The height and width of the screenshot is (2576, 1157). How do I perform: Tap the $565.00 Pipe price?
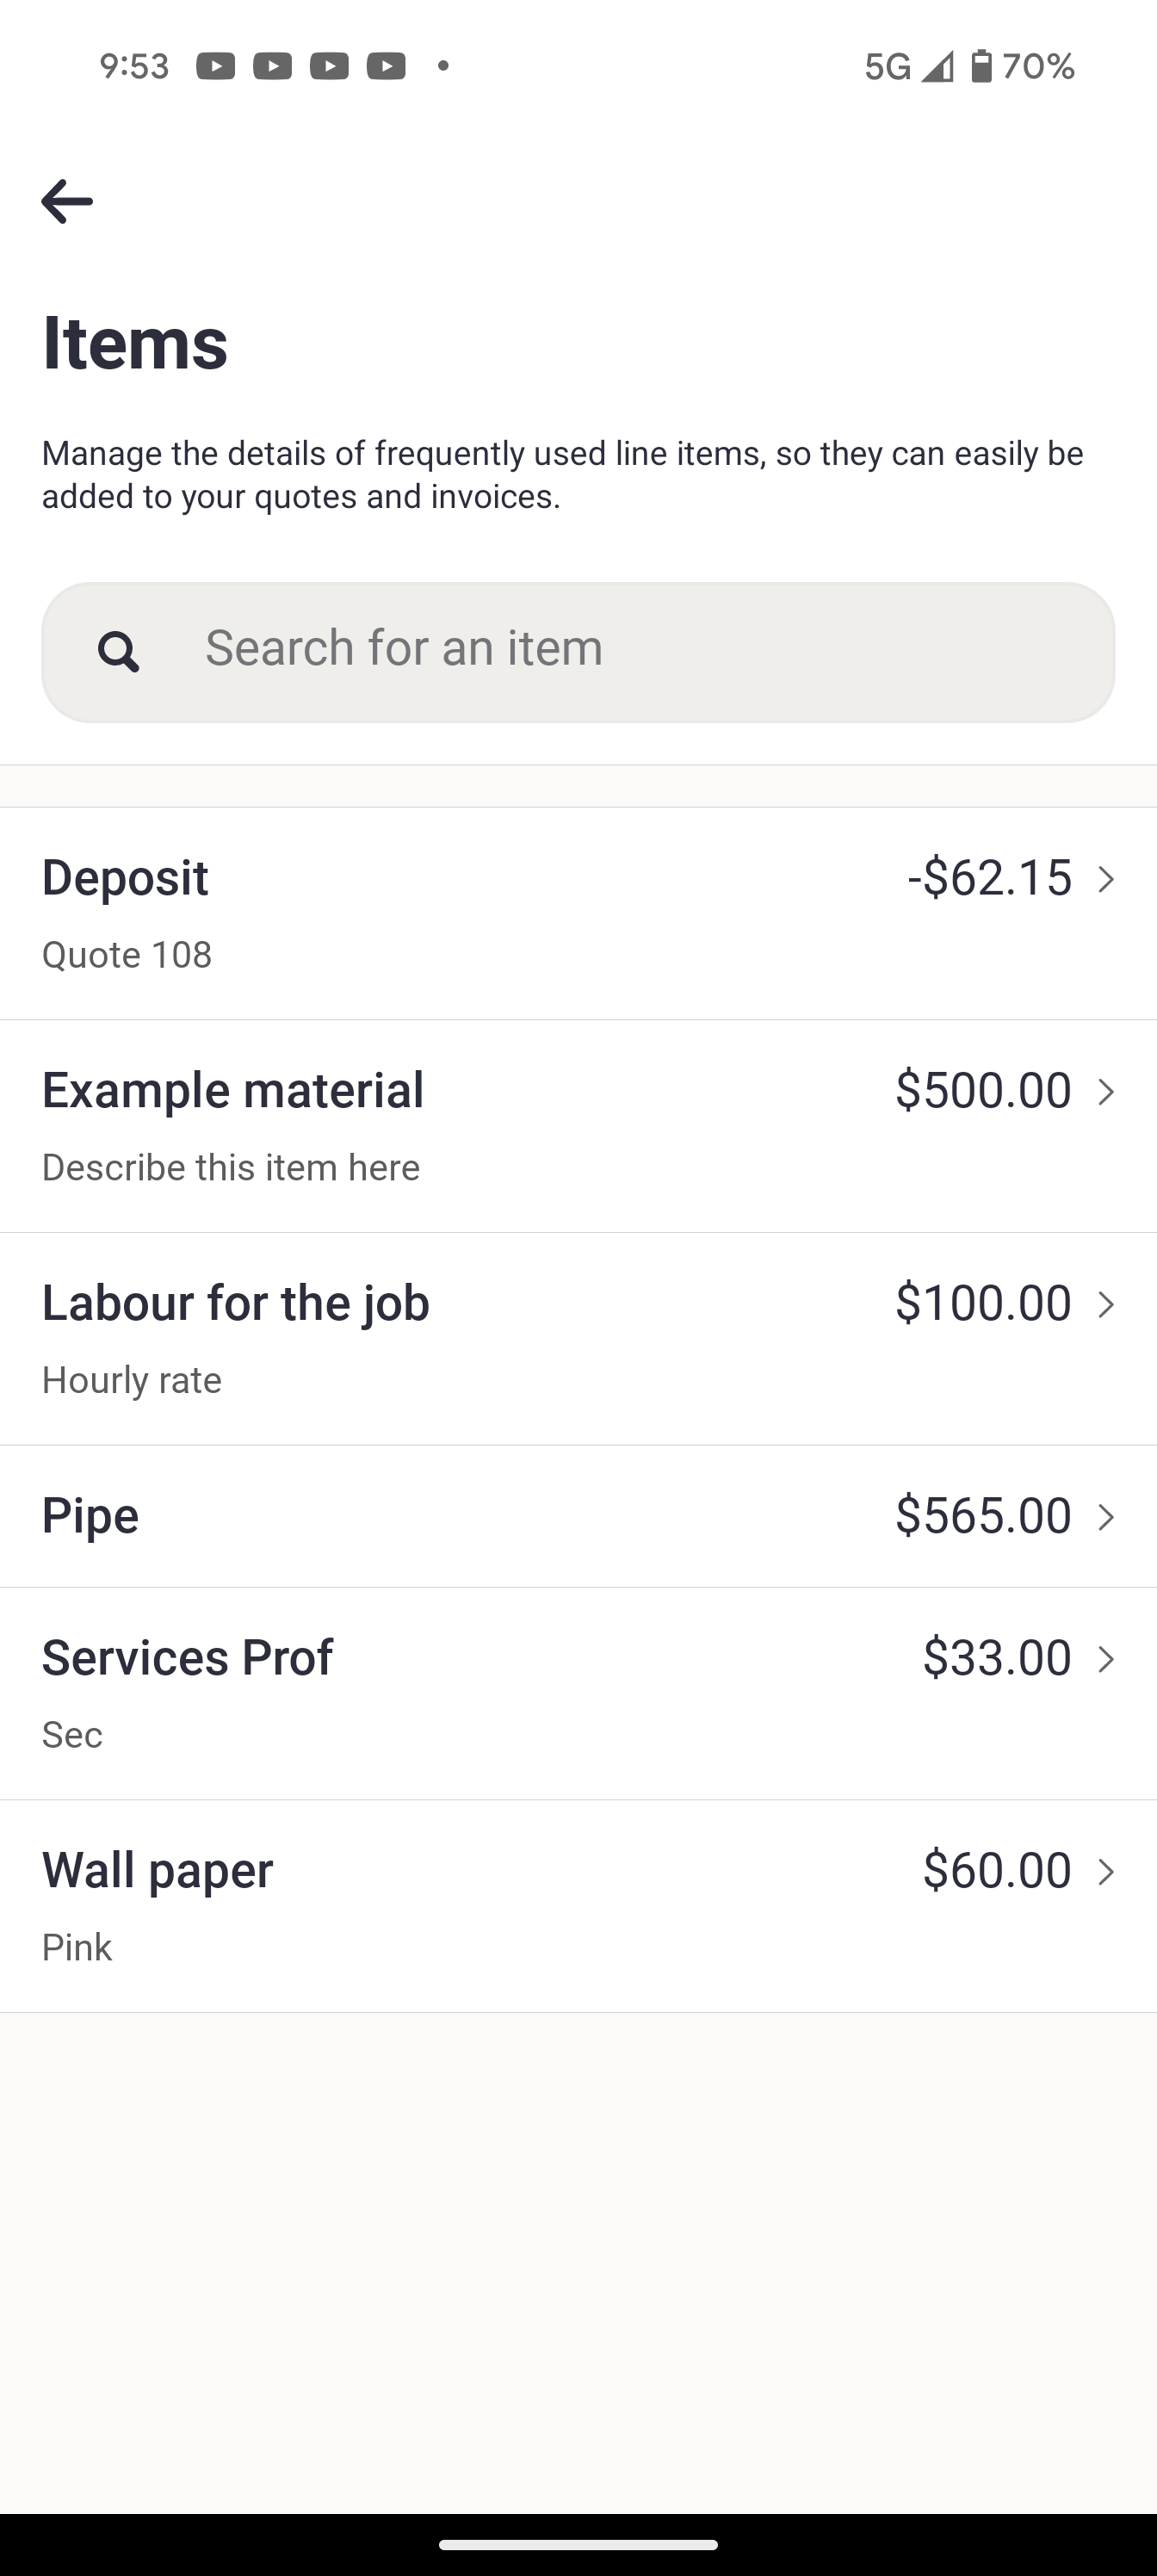(983, 1516)
